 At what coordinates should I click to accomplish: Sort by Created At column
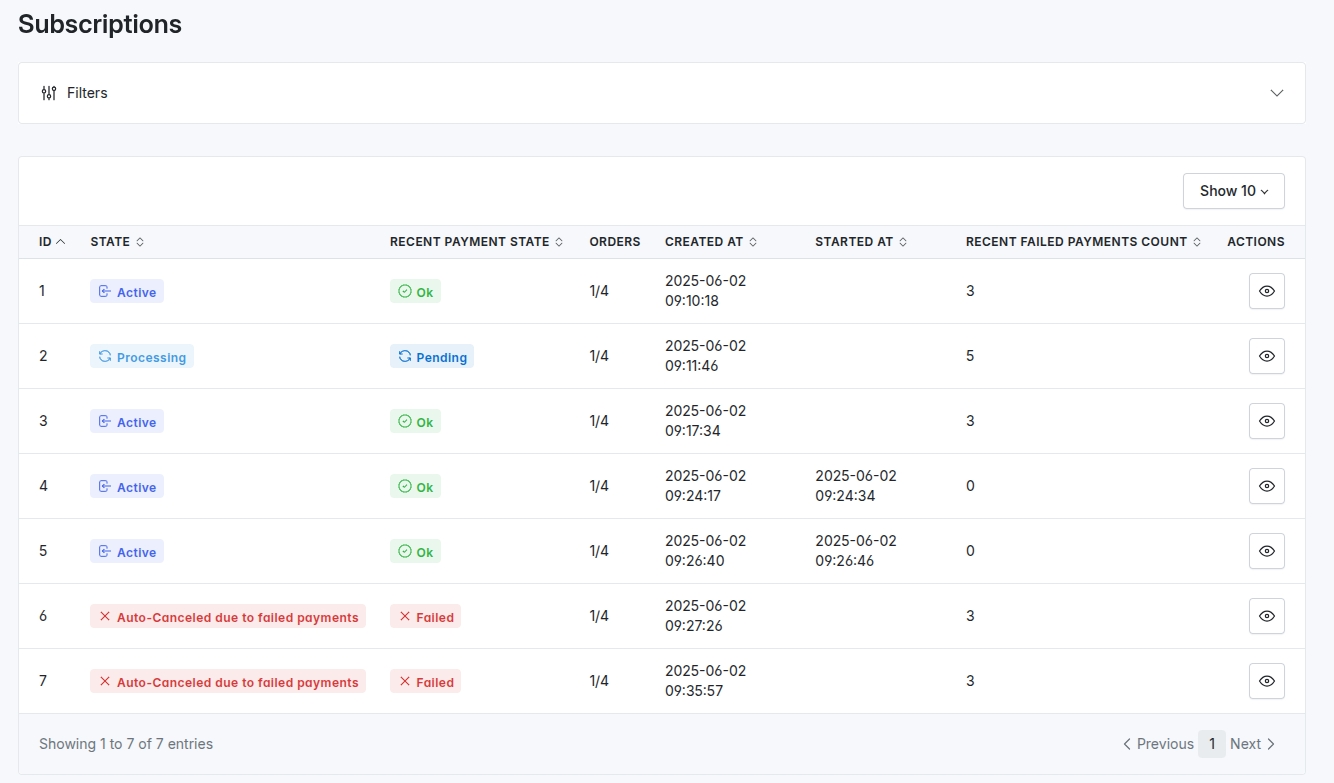click(710, 242)
